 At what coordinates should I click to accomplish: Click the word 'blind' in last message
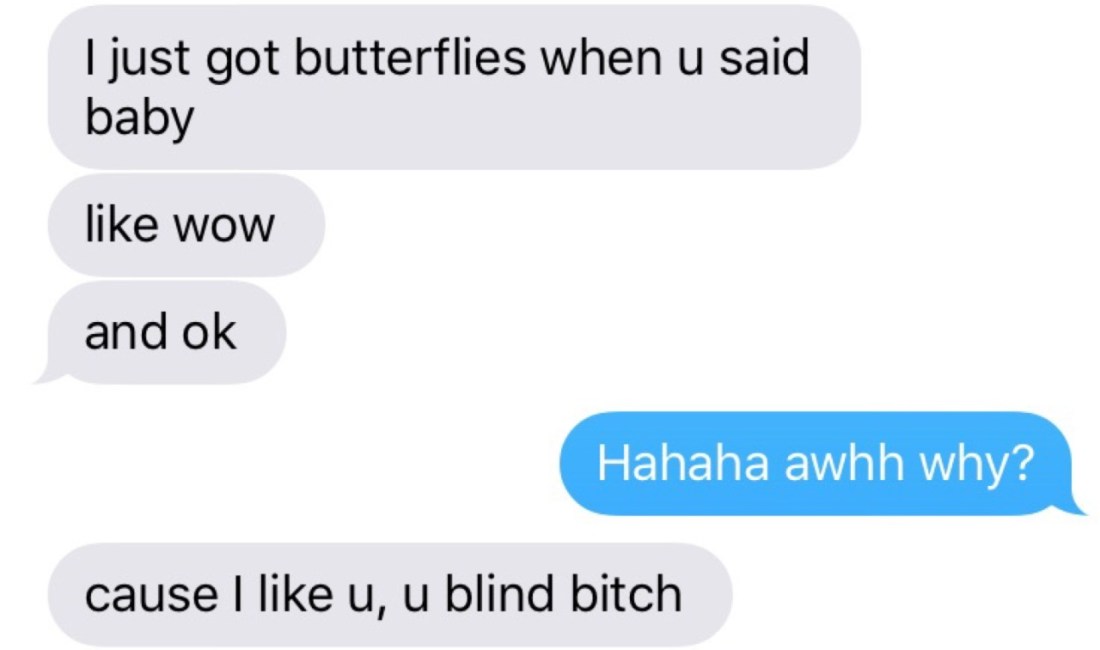(499, 594)
